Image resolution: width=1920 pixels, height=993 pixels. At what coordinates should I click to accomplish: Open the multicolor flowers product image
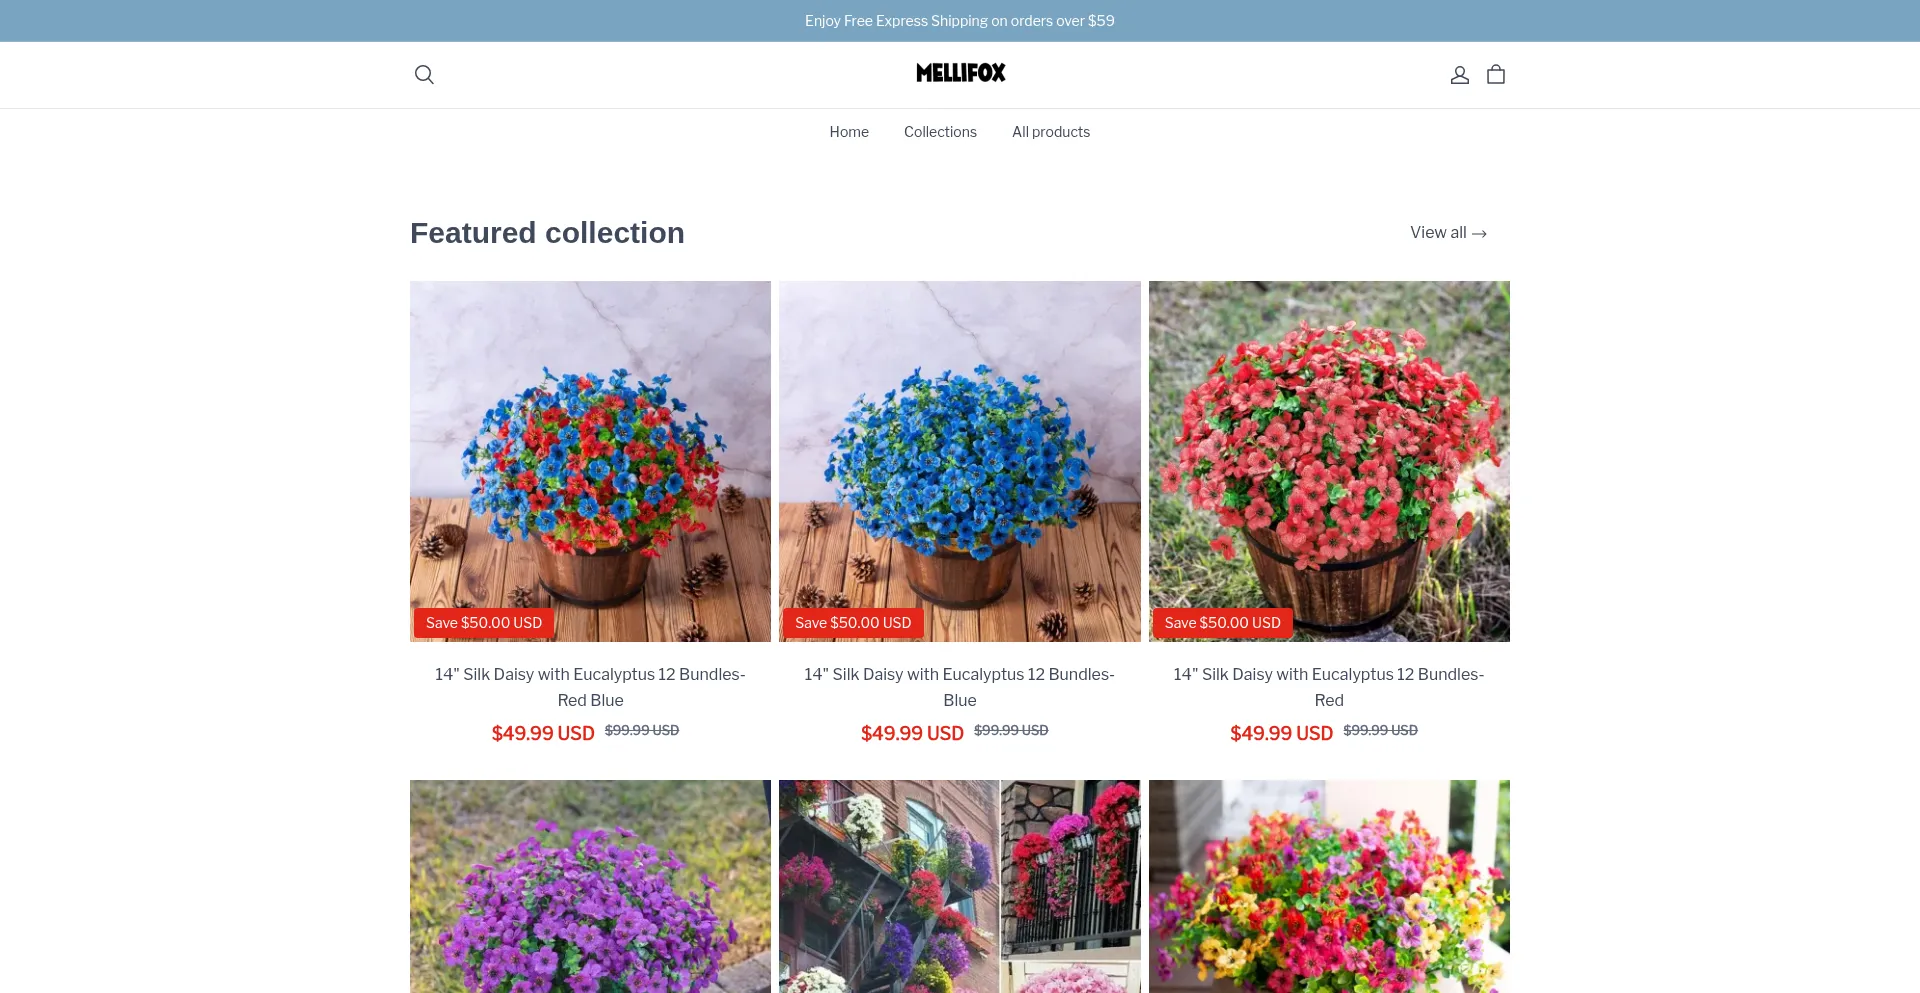pyautogui.click(x=1329, y=886)
